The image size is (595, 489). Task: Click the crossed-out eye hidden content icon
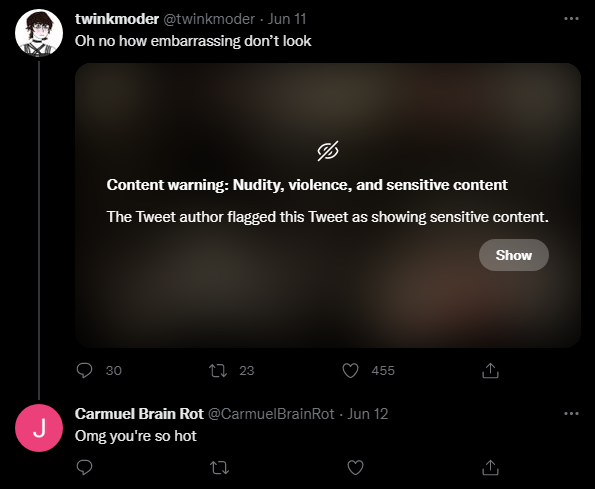click(x=328, y=151)
